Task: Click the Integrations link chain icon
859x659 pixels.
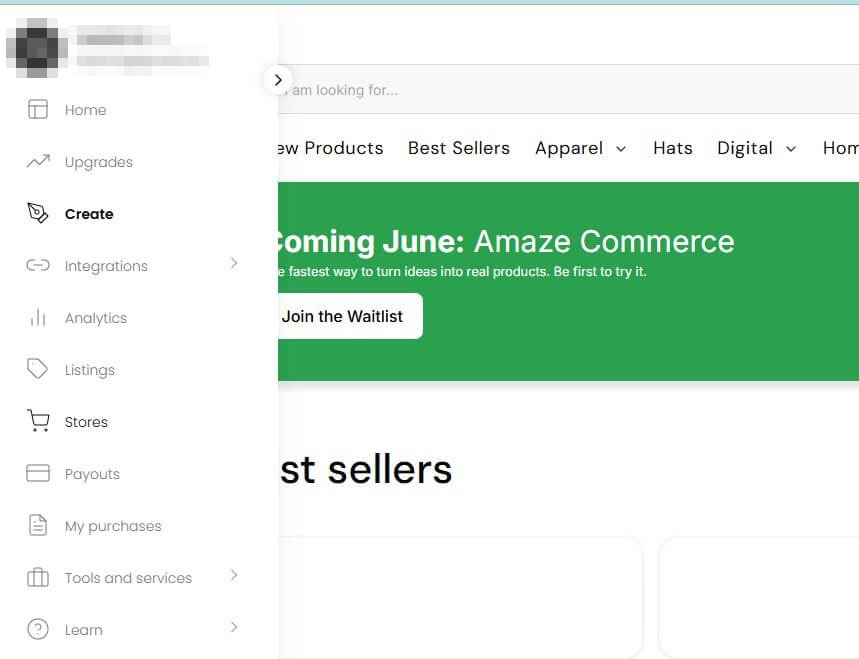Action: [38, 265]
